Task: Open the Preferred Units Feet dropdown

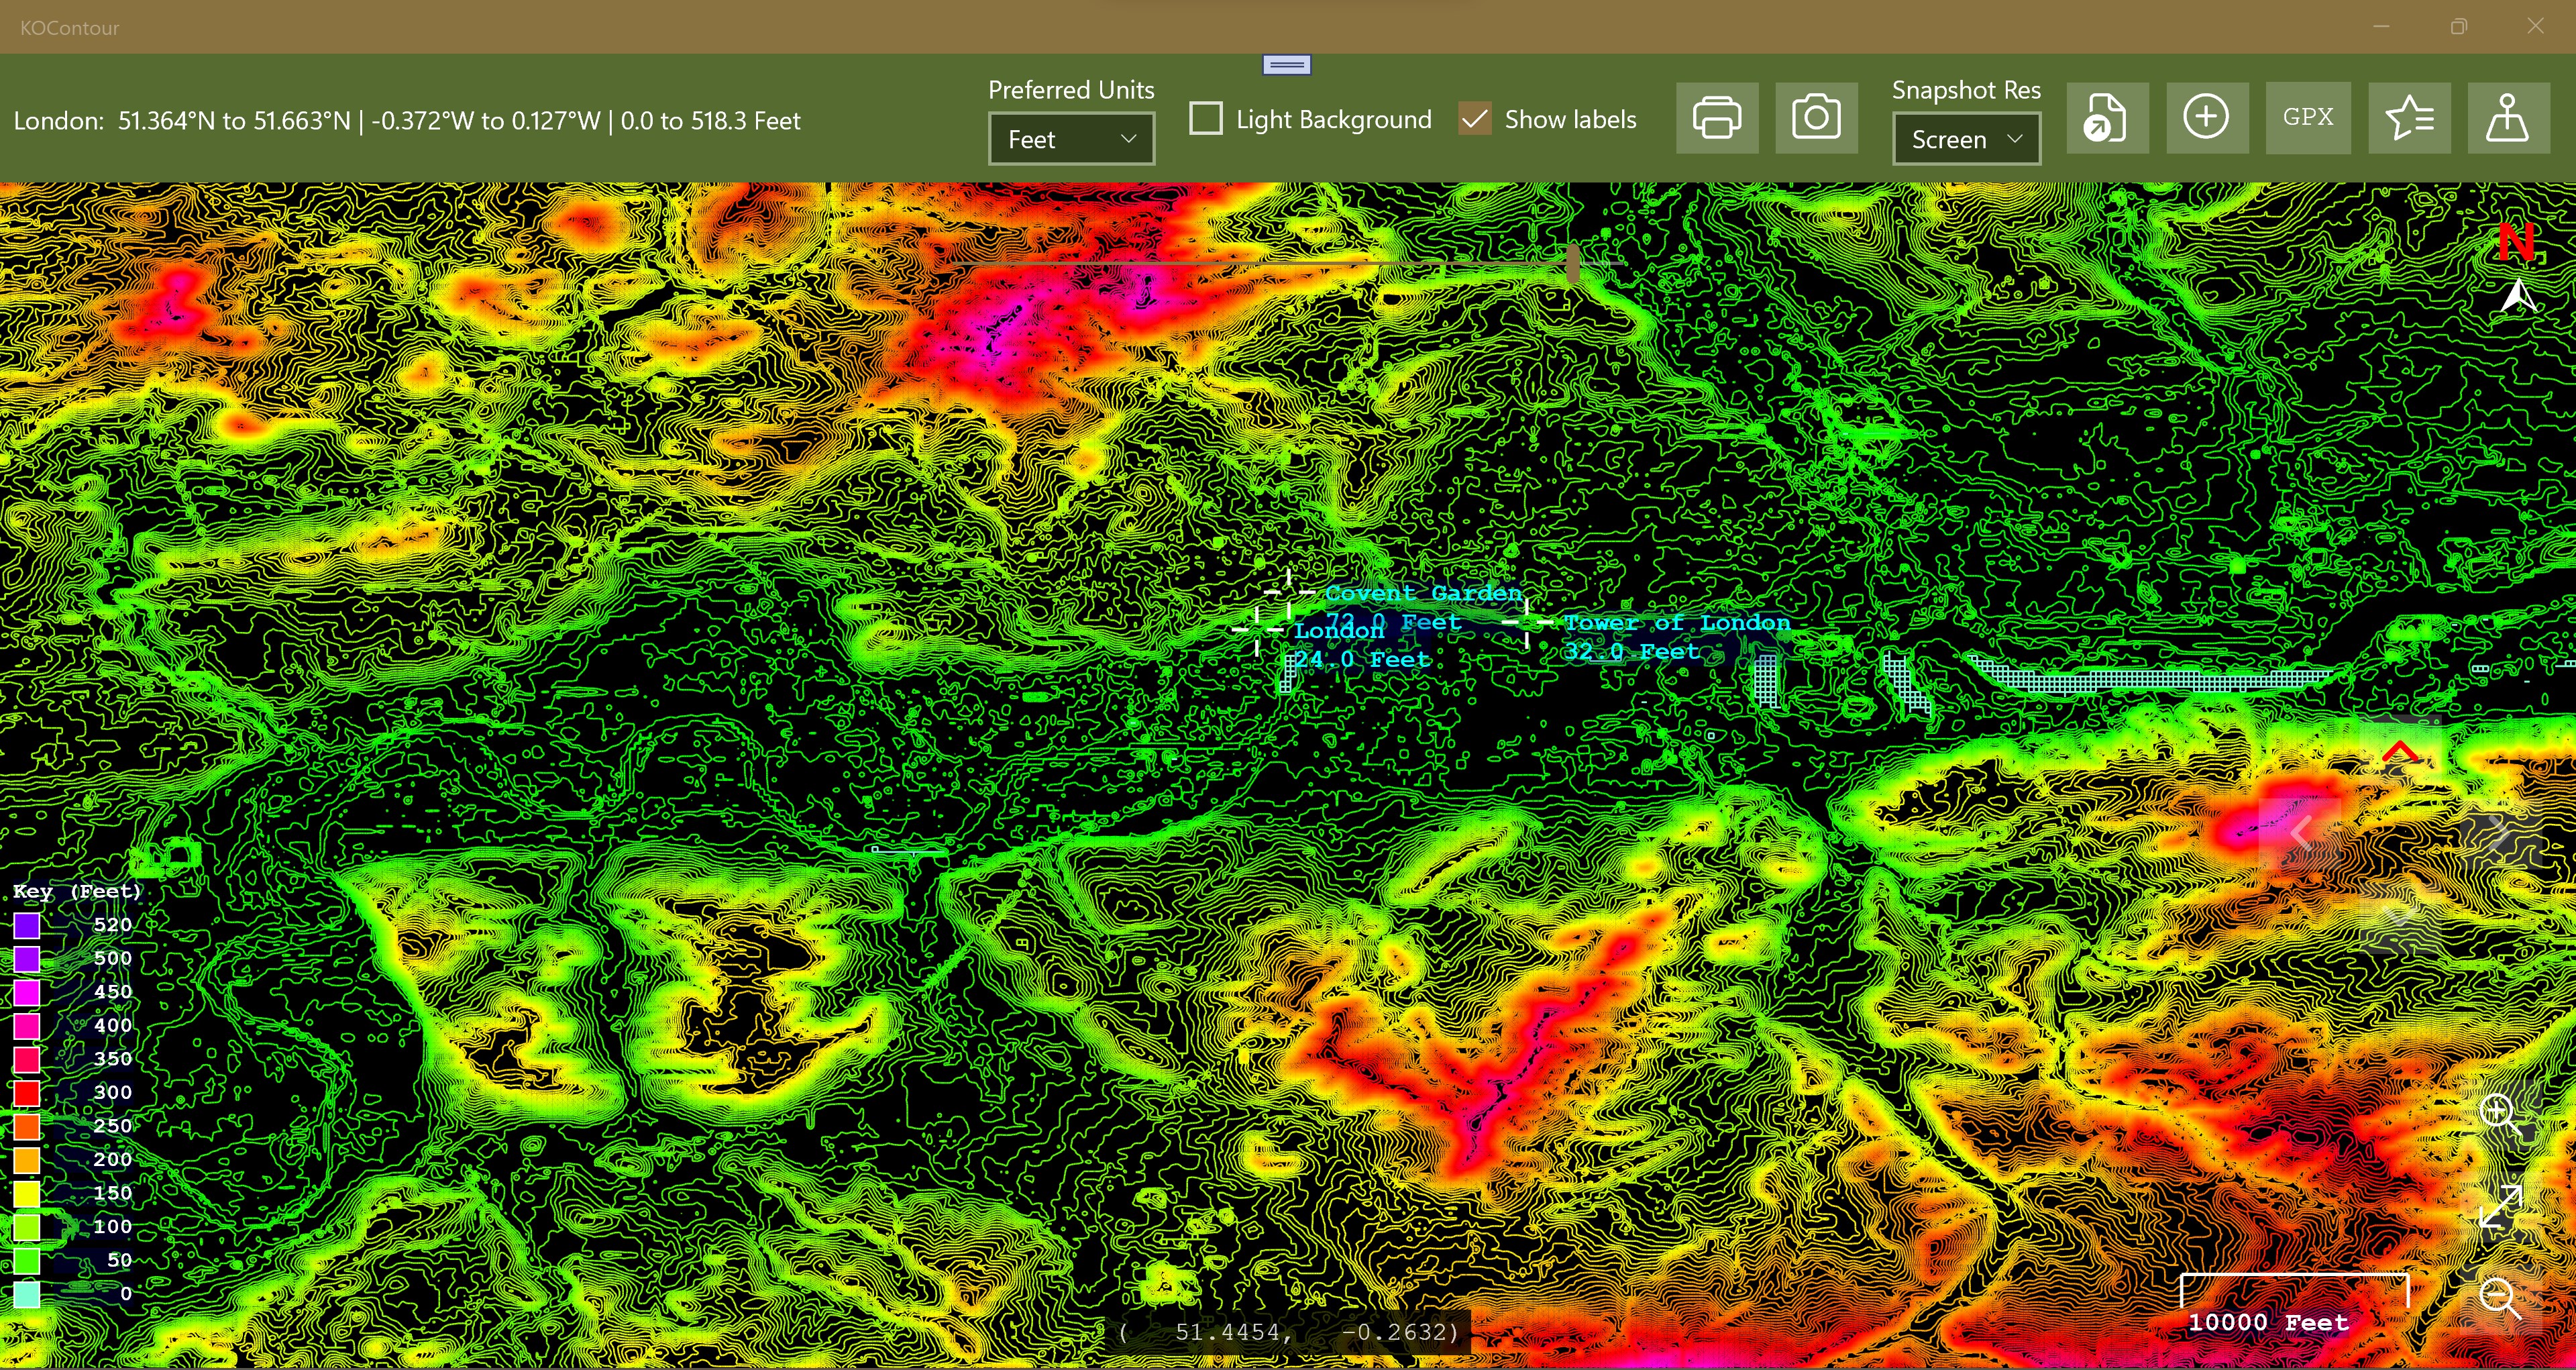Action: coord(1071,139)
